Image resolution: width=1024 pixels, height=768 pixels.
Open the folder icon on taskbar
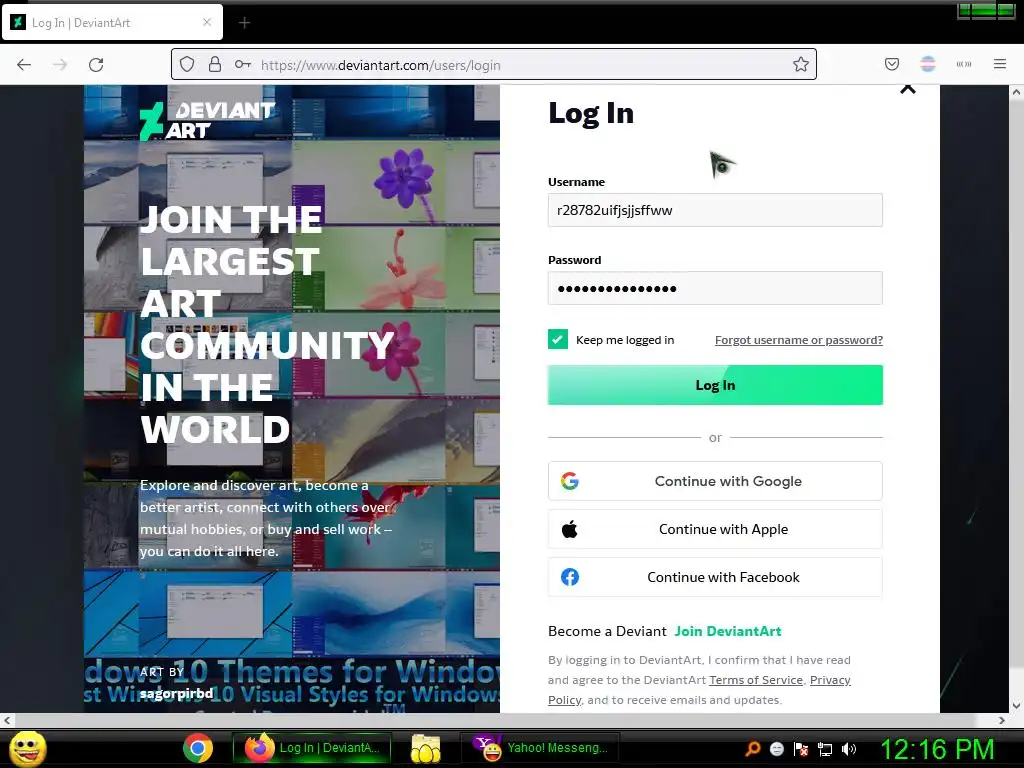point(425,748)
